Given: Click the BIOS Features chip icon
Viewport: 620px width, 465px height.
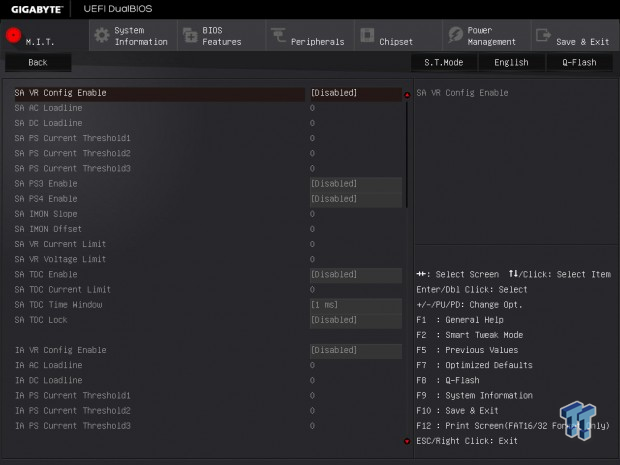Looking at the screenshot, I should pos(190,35).
